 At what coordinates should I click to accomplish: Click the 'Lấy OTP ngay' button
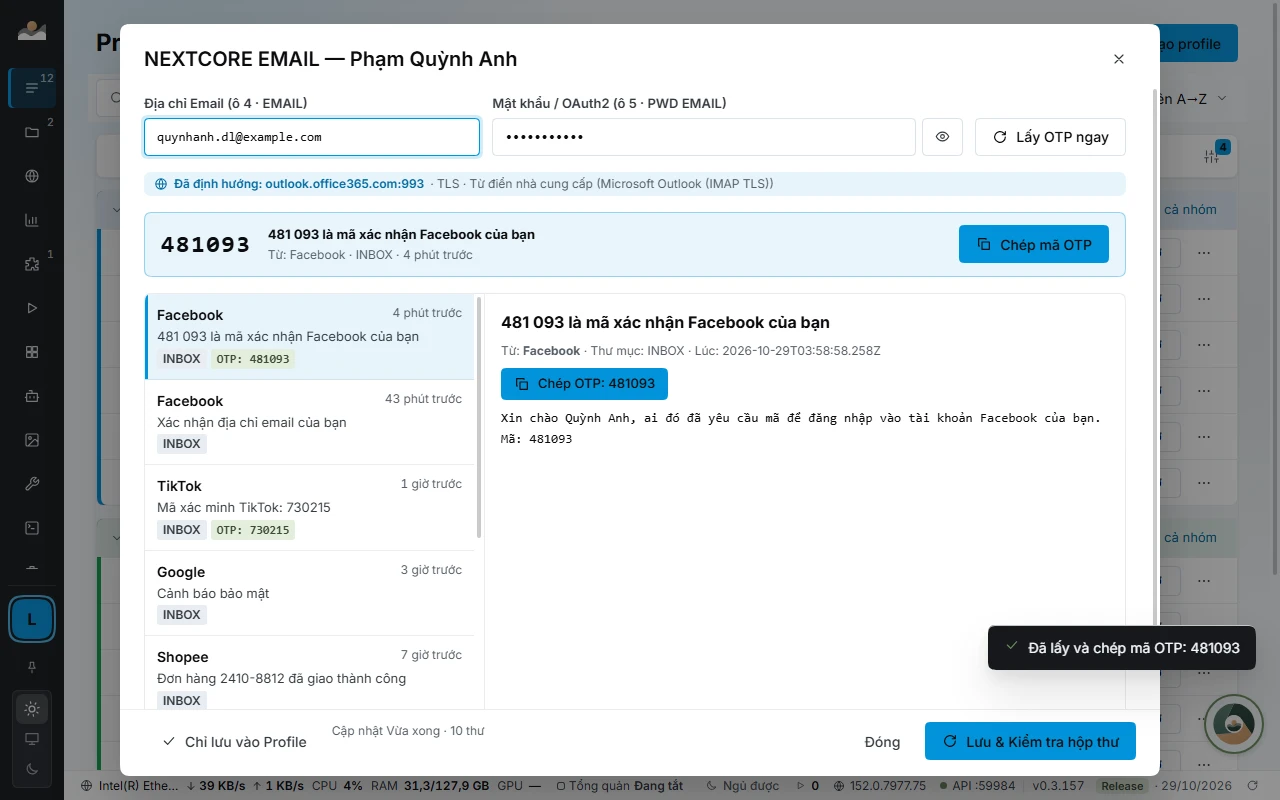[x=1050, y=137]
